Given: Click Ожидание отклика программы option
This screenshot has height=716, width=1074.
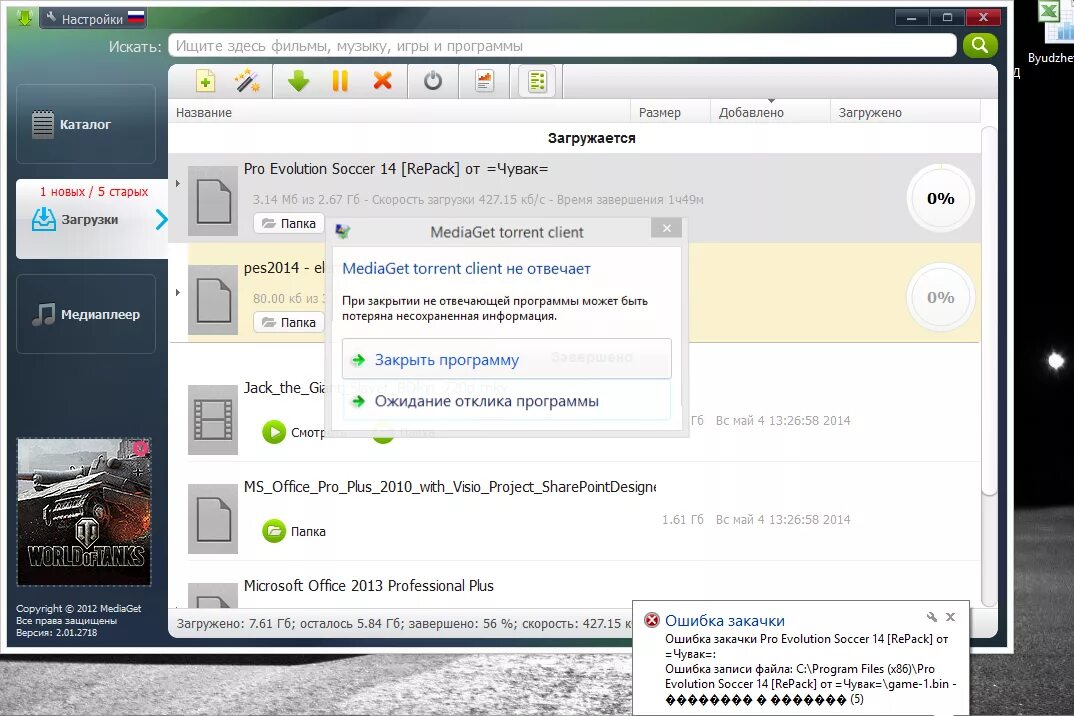Looking at the screenshot, I should [506, 401].
